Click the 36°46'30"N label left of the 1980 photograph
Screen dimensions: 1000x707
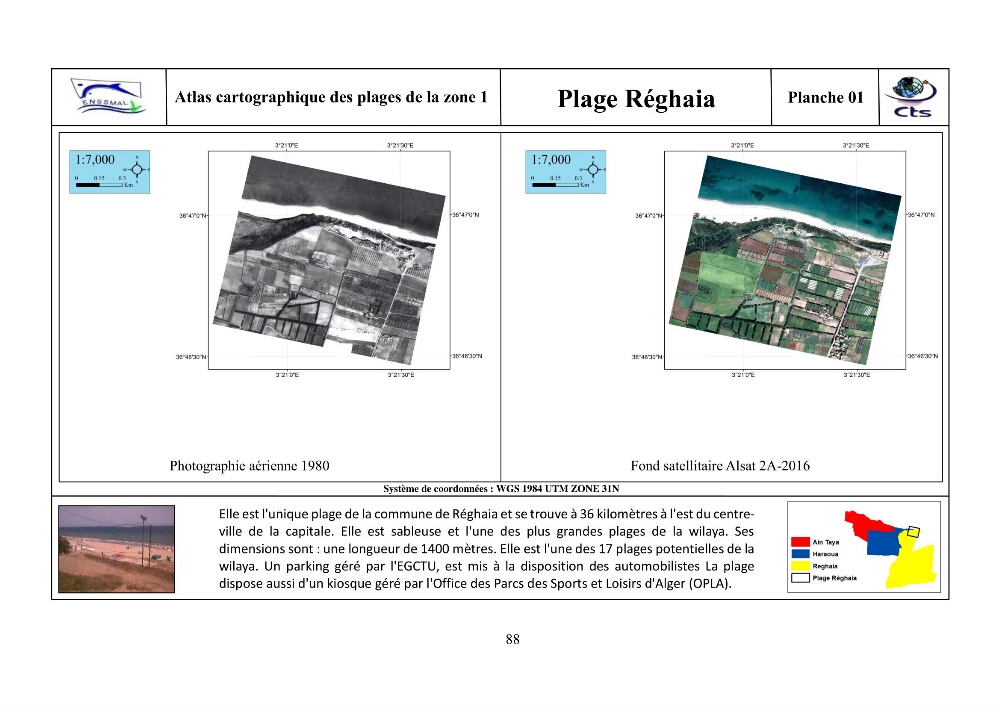(191, 357)
